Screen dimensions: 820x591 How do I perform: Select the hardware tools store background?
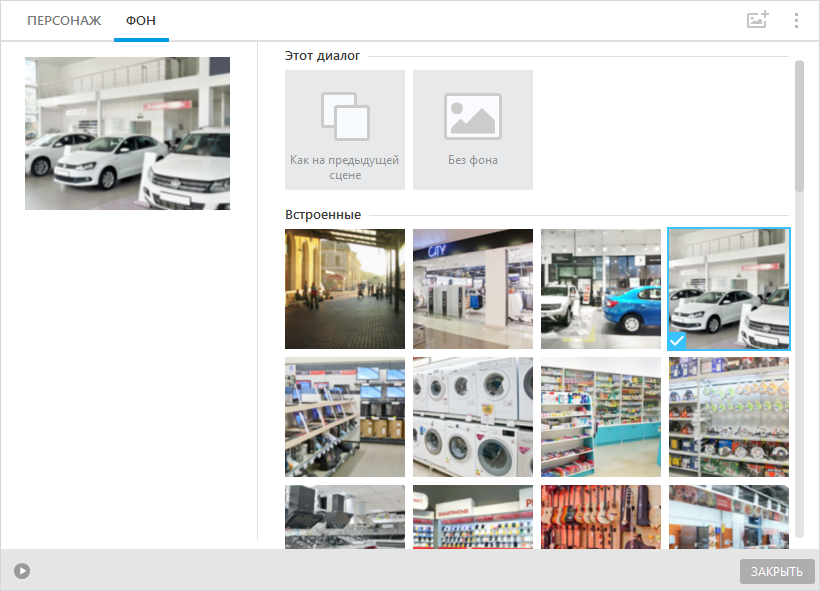tap(729, 417)
